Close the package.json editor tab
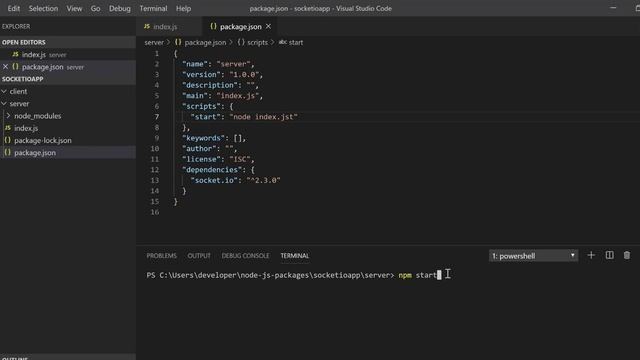Screen dimensions: 640x360 (x=268, y=27)
